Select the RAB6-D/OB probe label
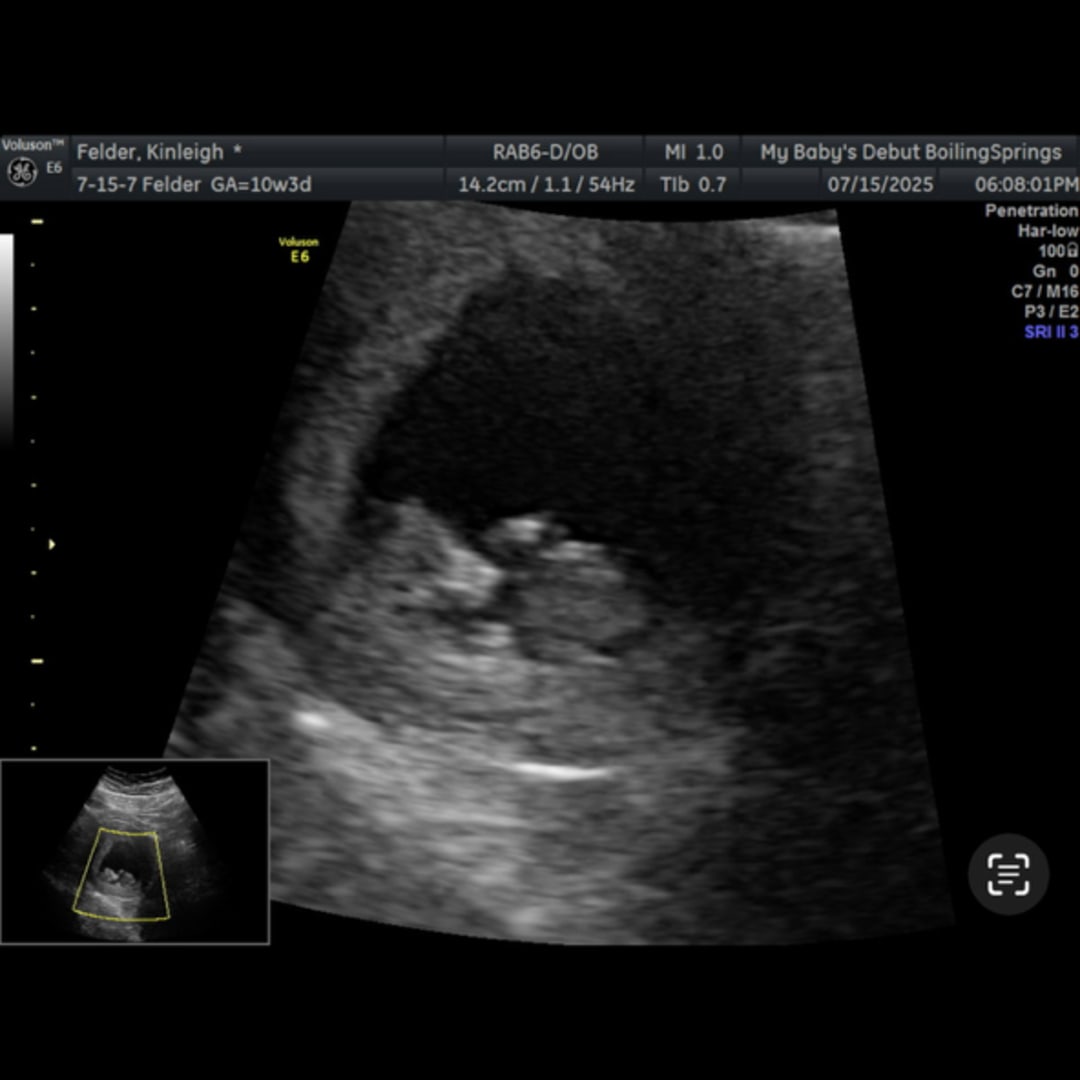1080x1080 pixels. tap(545, 152)
